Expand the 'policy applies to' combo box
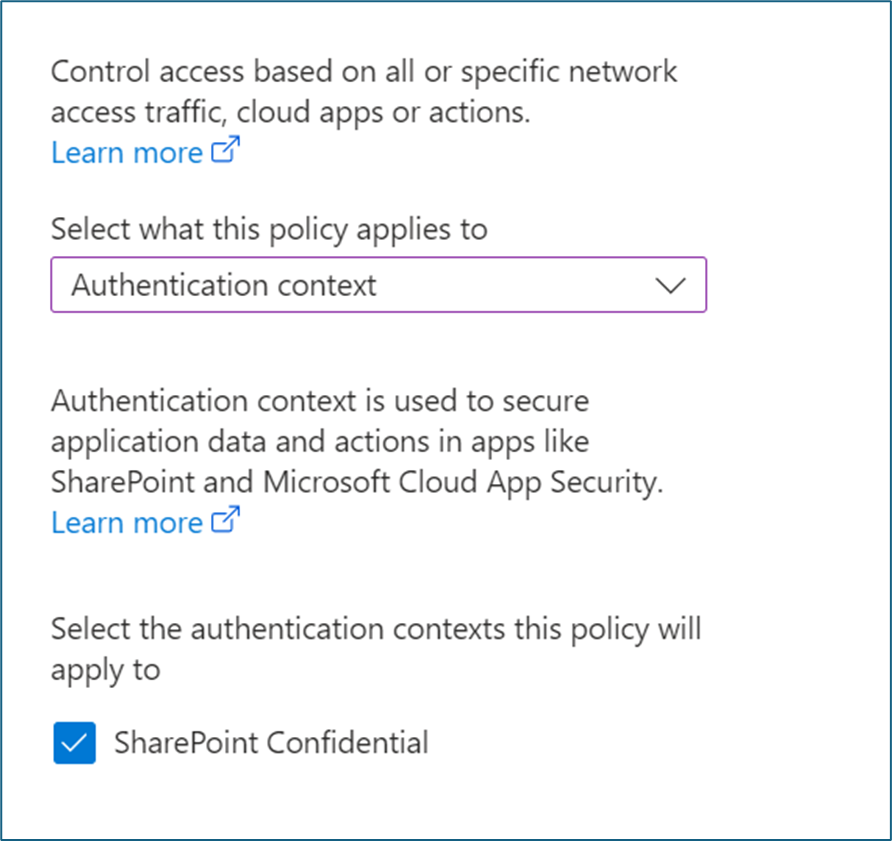Image resolution: width=892 pixels, height=841 pixels. tap(378, 285)
